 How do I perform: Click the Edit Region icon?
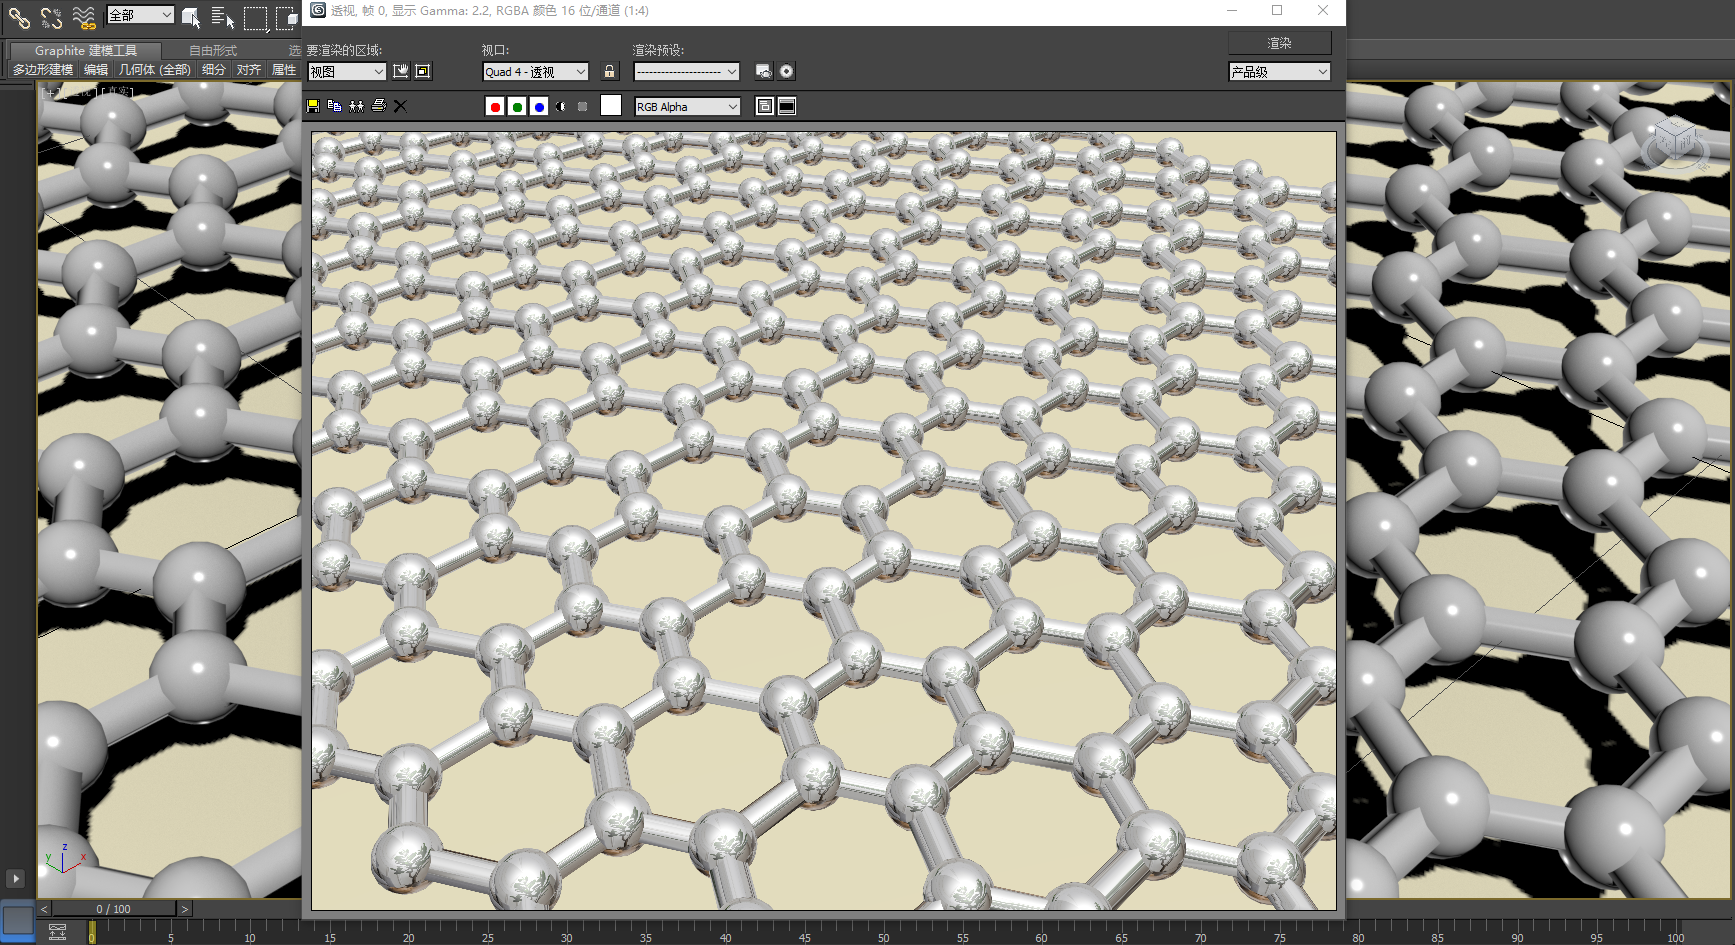401,71
